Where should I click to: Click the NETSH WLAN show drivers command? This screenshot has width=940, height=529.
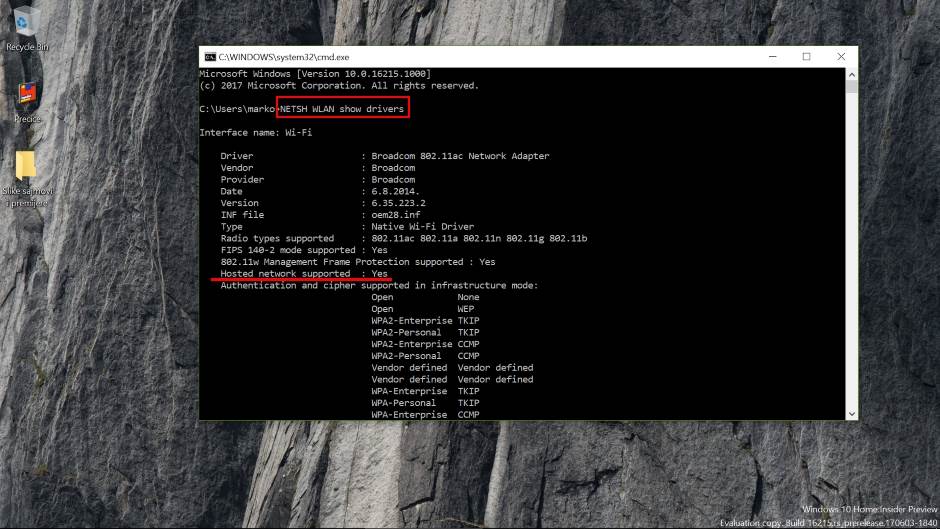point(342,108)
